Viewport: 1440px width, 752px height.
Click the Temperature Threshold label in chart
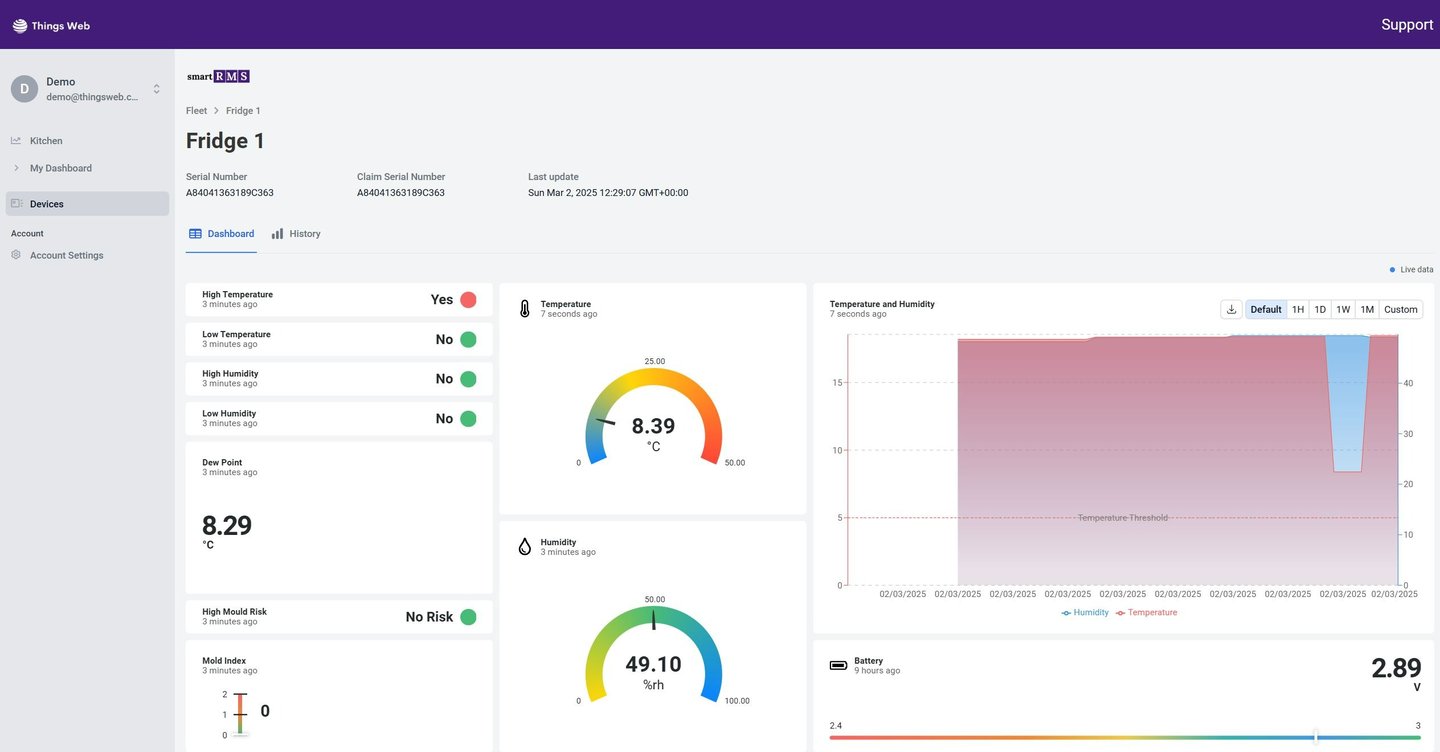pos(1123,518)
